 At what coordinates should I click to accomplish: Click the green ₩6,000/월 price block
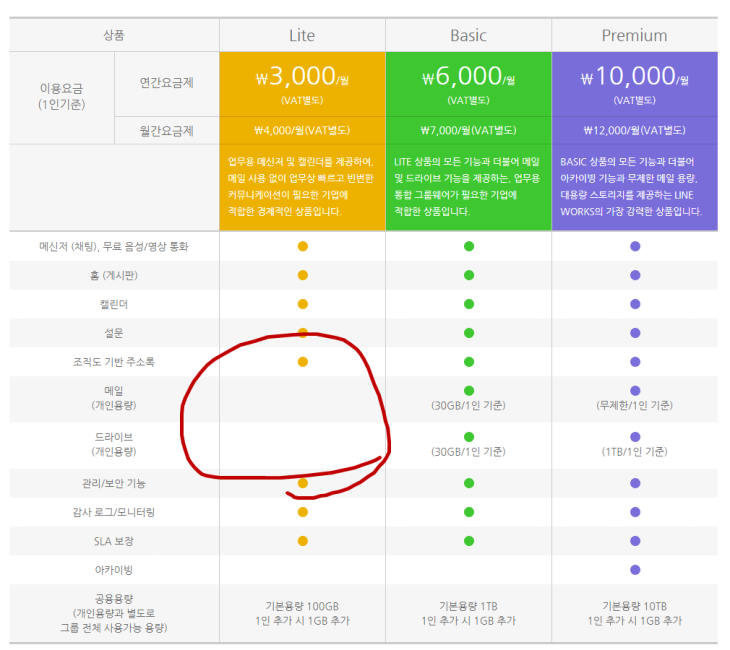coord(468,84)
